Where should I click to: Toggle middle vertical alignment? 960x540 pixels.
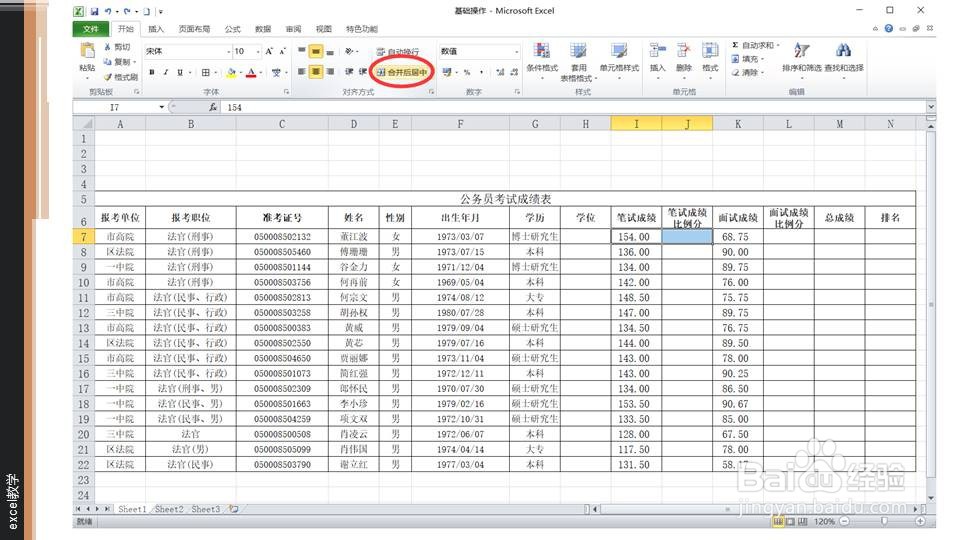(x=316, y=51)
